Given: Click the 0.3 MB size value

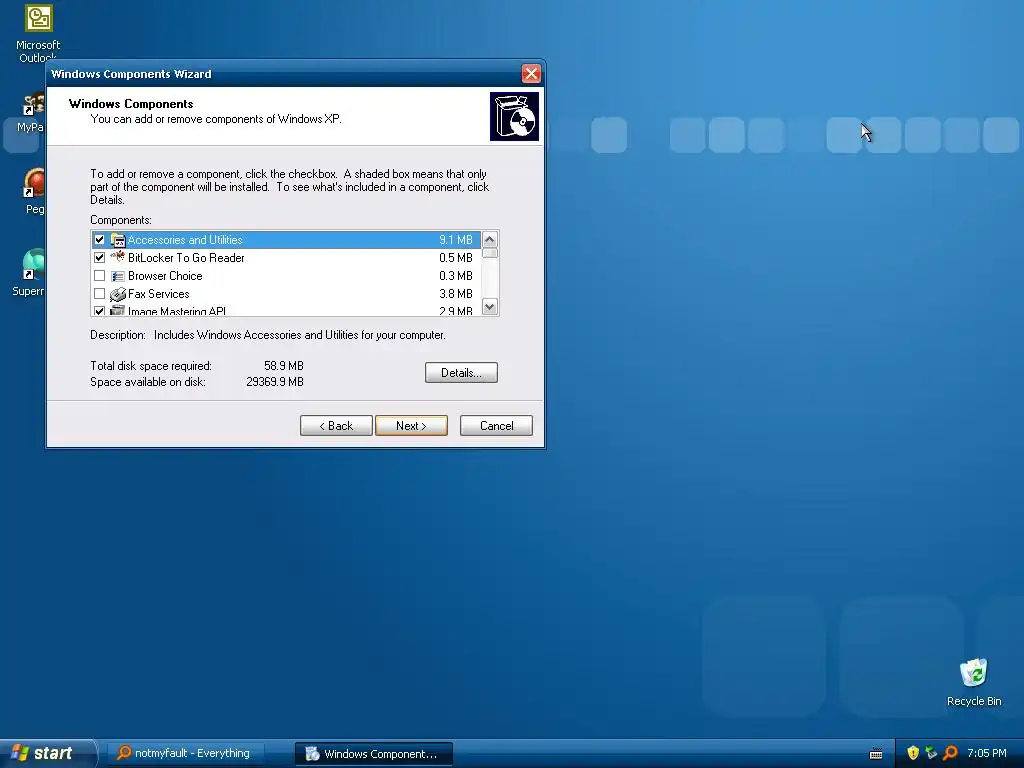Looking at the screenshot, I should point(456,276).
